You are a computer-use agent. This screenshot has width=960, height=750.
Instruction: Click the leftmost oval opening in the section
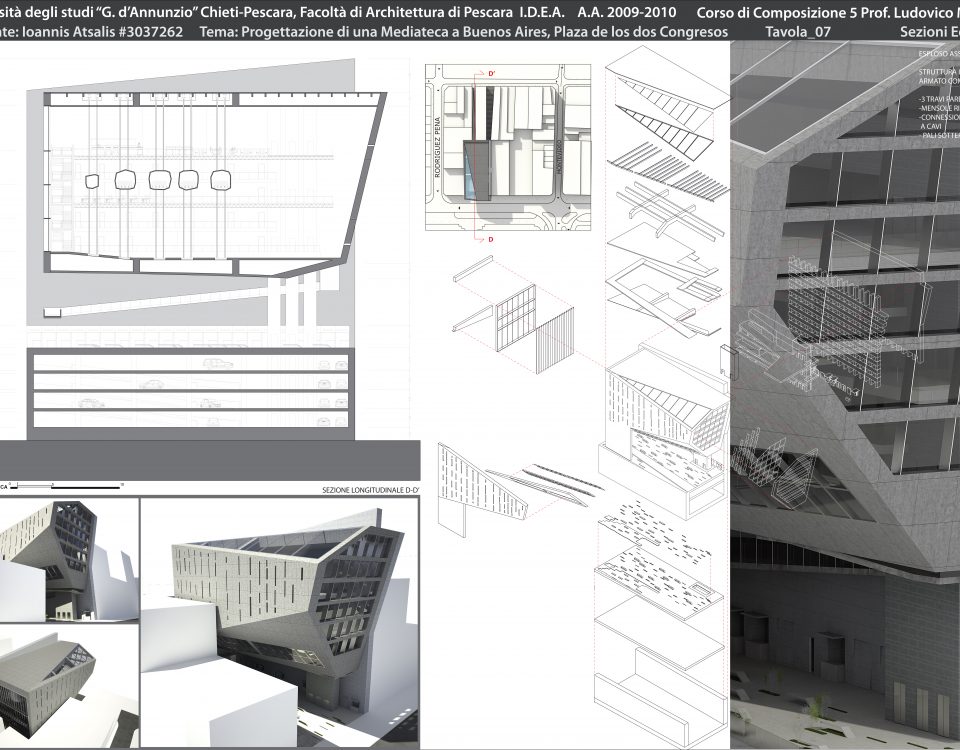click(x=92, y=182)
